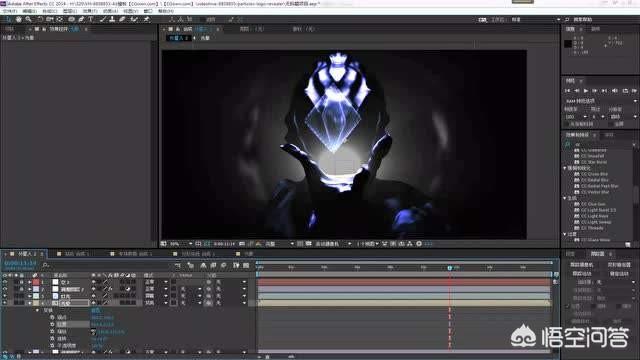Select the Puppet Pin tool
Screen dimensions: 640x360
(x=146, y=19)
